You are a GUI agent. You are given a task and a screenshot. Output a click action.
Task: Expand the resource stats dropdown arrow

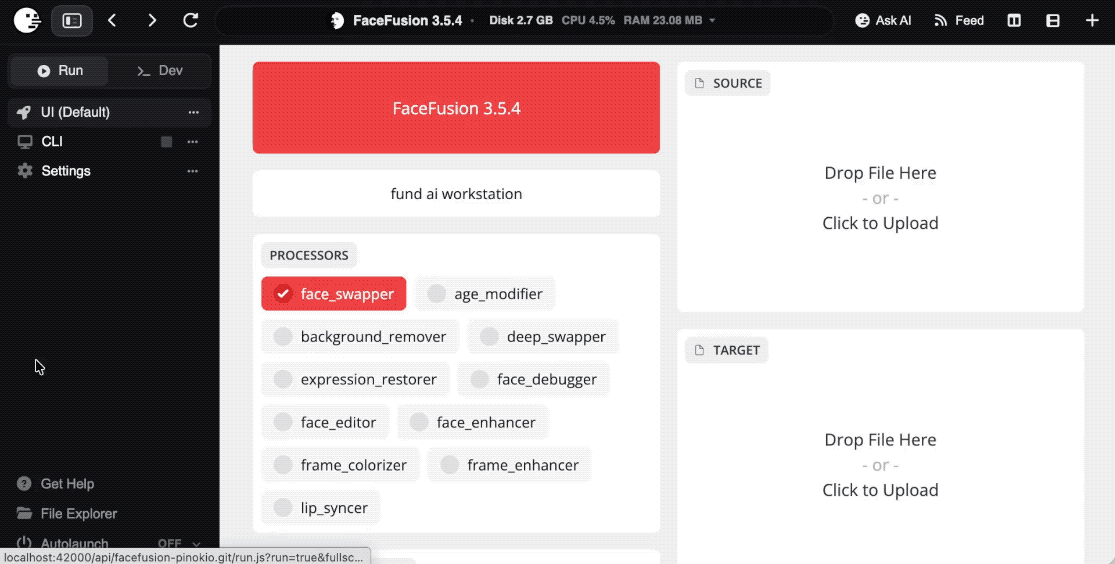(712, 21)
